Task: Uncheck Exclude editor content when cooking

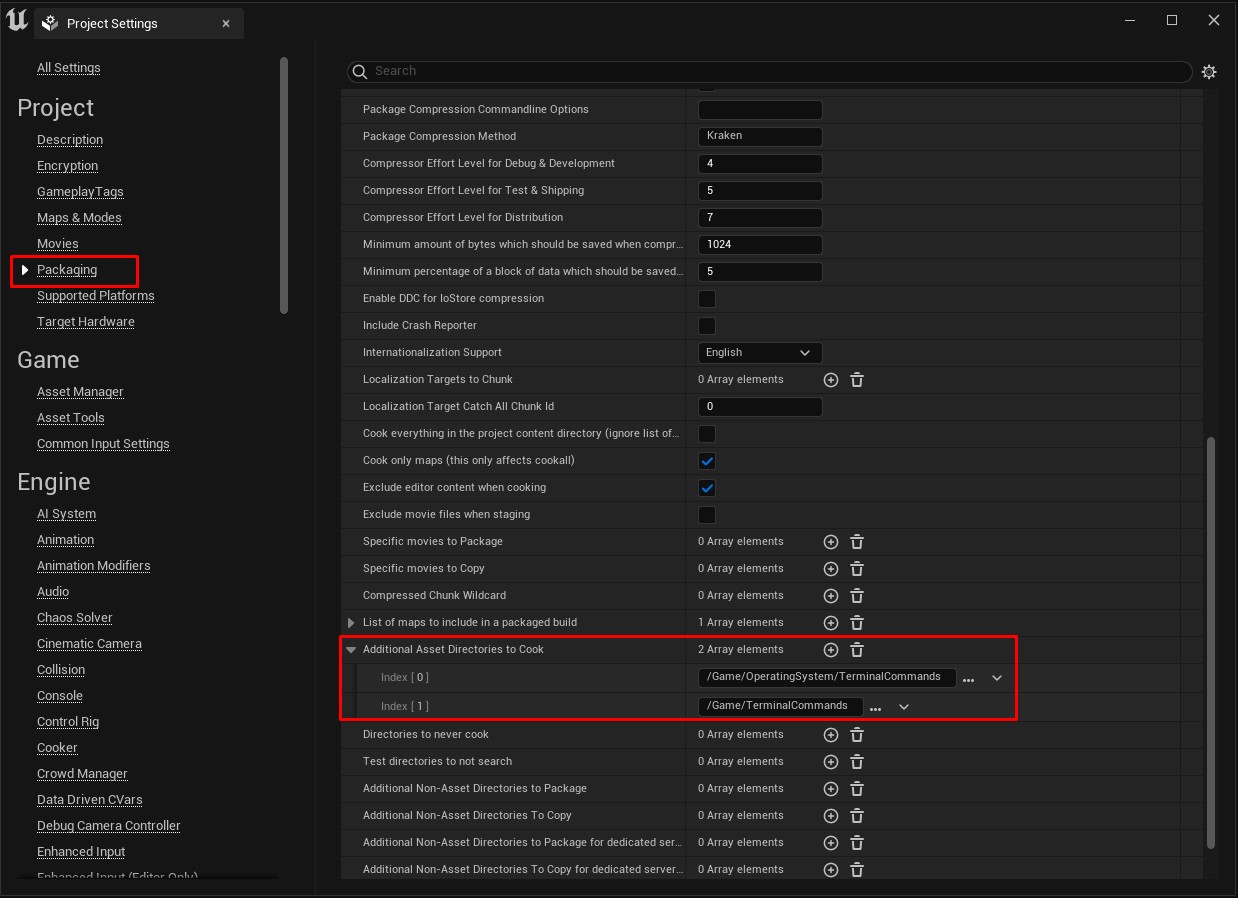Action: (x=707, y=488)
